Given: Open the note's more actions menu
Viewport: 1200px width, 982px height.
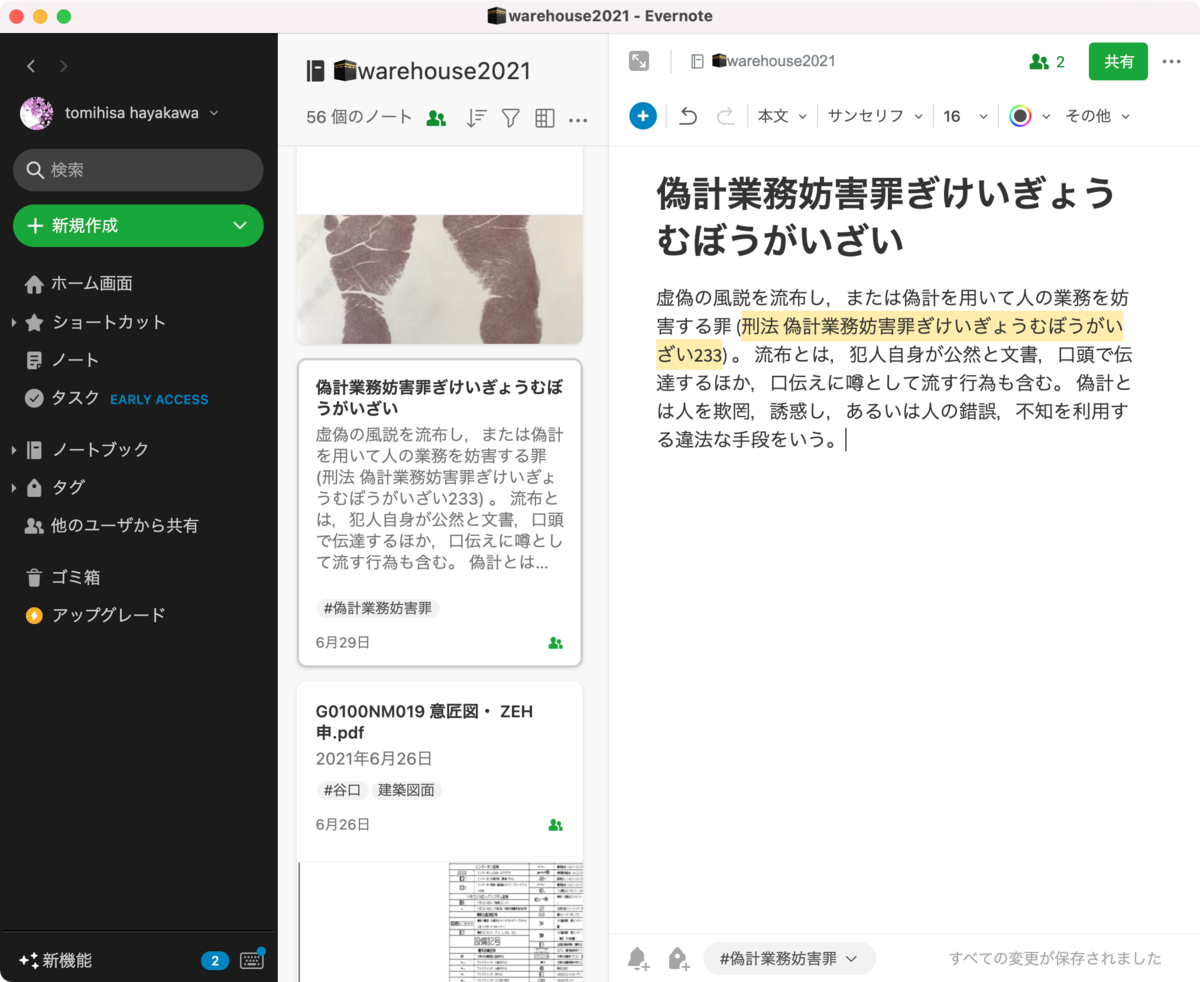Looking at the screenshot, I should tap(1172, 62).
